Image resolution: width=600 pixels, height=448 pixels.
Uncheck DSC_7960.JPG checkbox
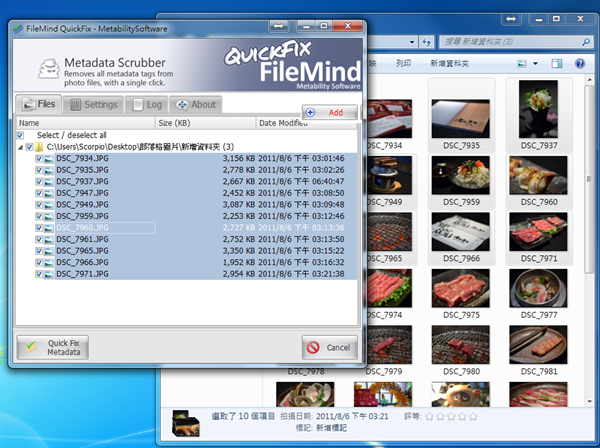39,228
